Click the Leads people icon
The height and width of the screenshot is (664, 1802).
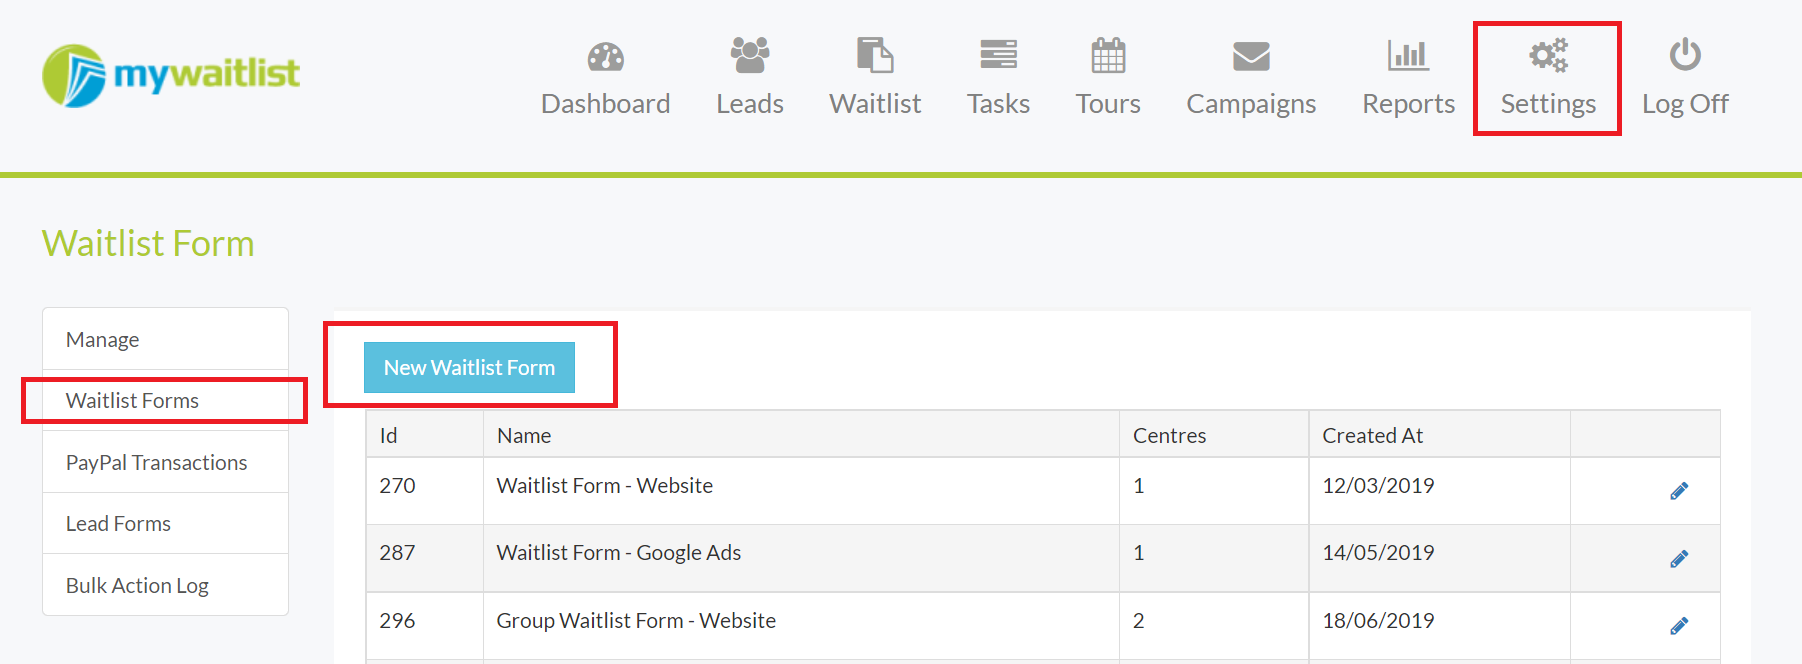coord(750,55)
